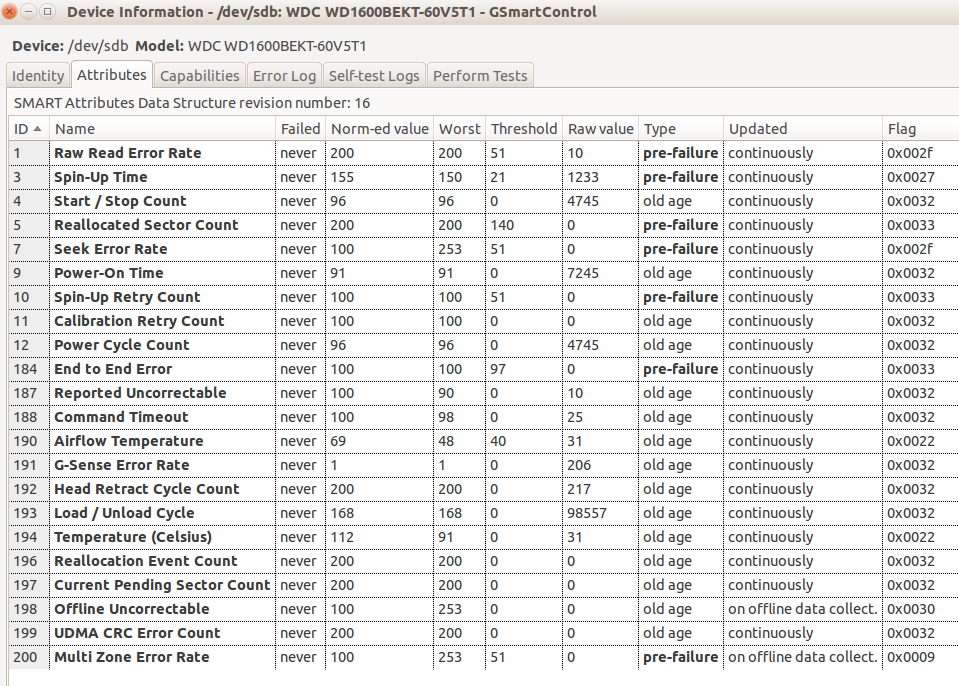Screen dimensions: 959x686
Task: View the Self-test Logs tab
Action: click(374, 76)
